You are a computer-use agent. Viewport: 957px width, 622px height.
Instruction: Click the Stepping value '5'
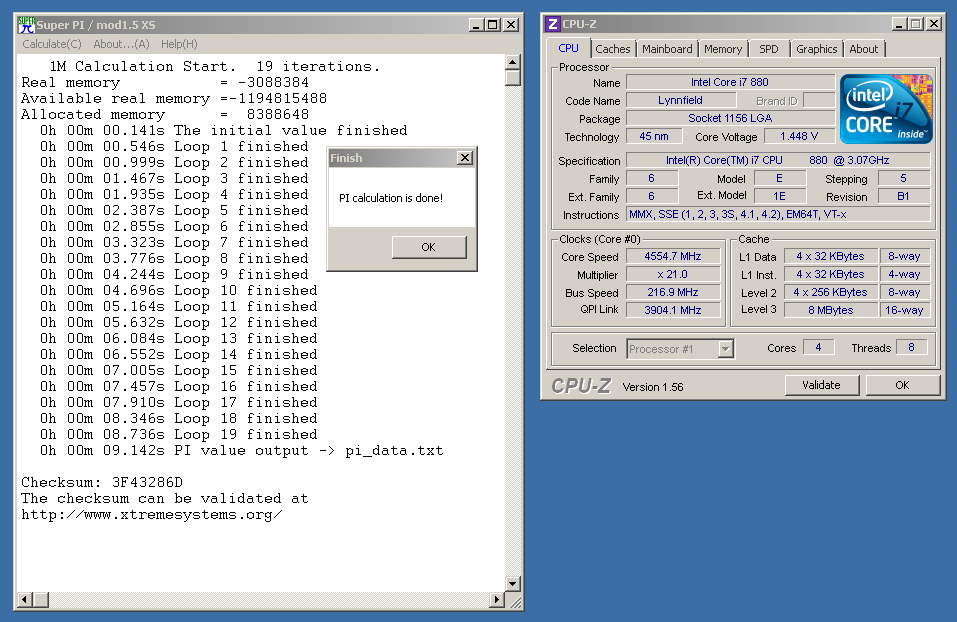click(x=904, y=178)
